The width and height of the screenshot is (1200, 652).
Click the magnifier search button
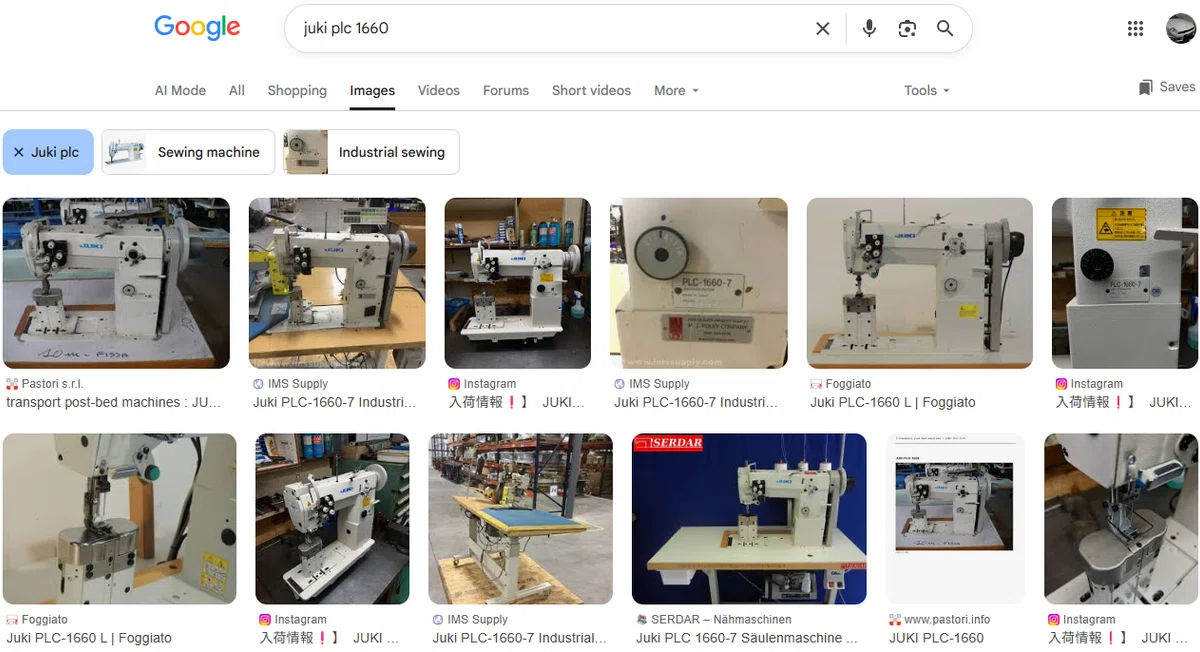pos(945,28)
